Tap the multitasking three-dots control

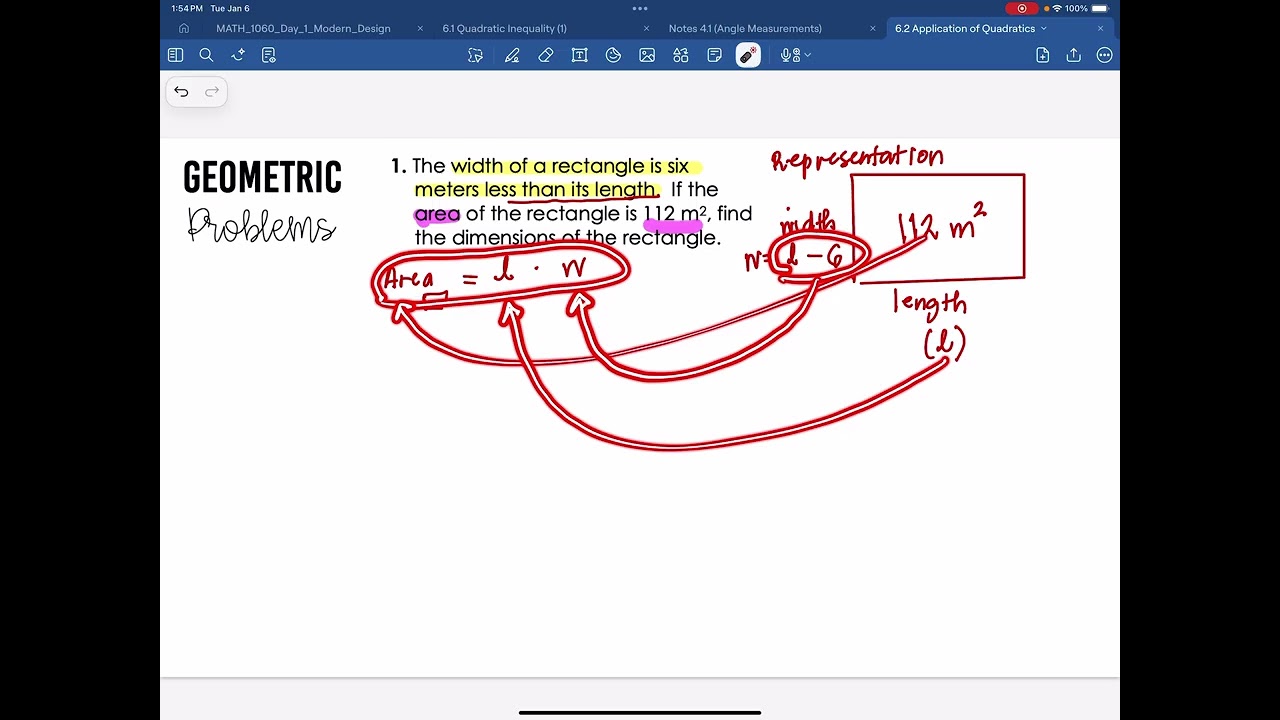coord(640,8)
